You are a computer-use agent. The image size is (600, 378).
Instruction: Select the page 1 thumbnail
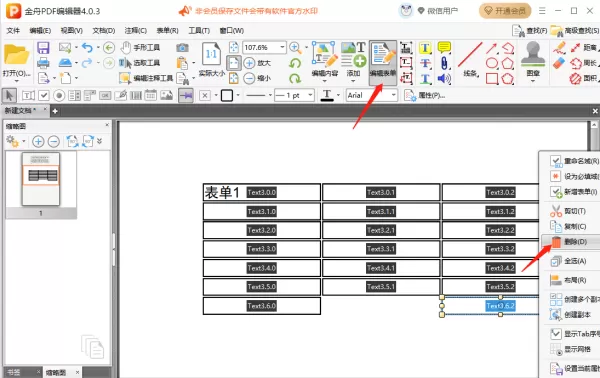[x=41, y=179]
